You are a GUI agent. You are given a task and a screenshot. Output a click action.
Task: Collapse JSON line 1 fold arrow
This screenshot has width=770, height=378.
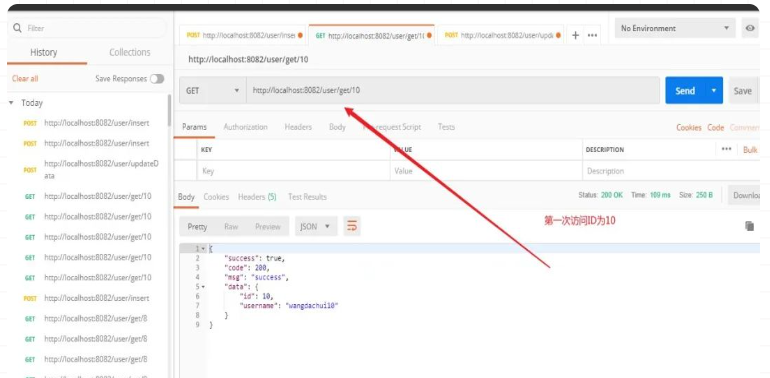[203, 249]
